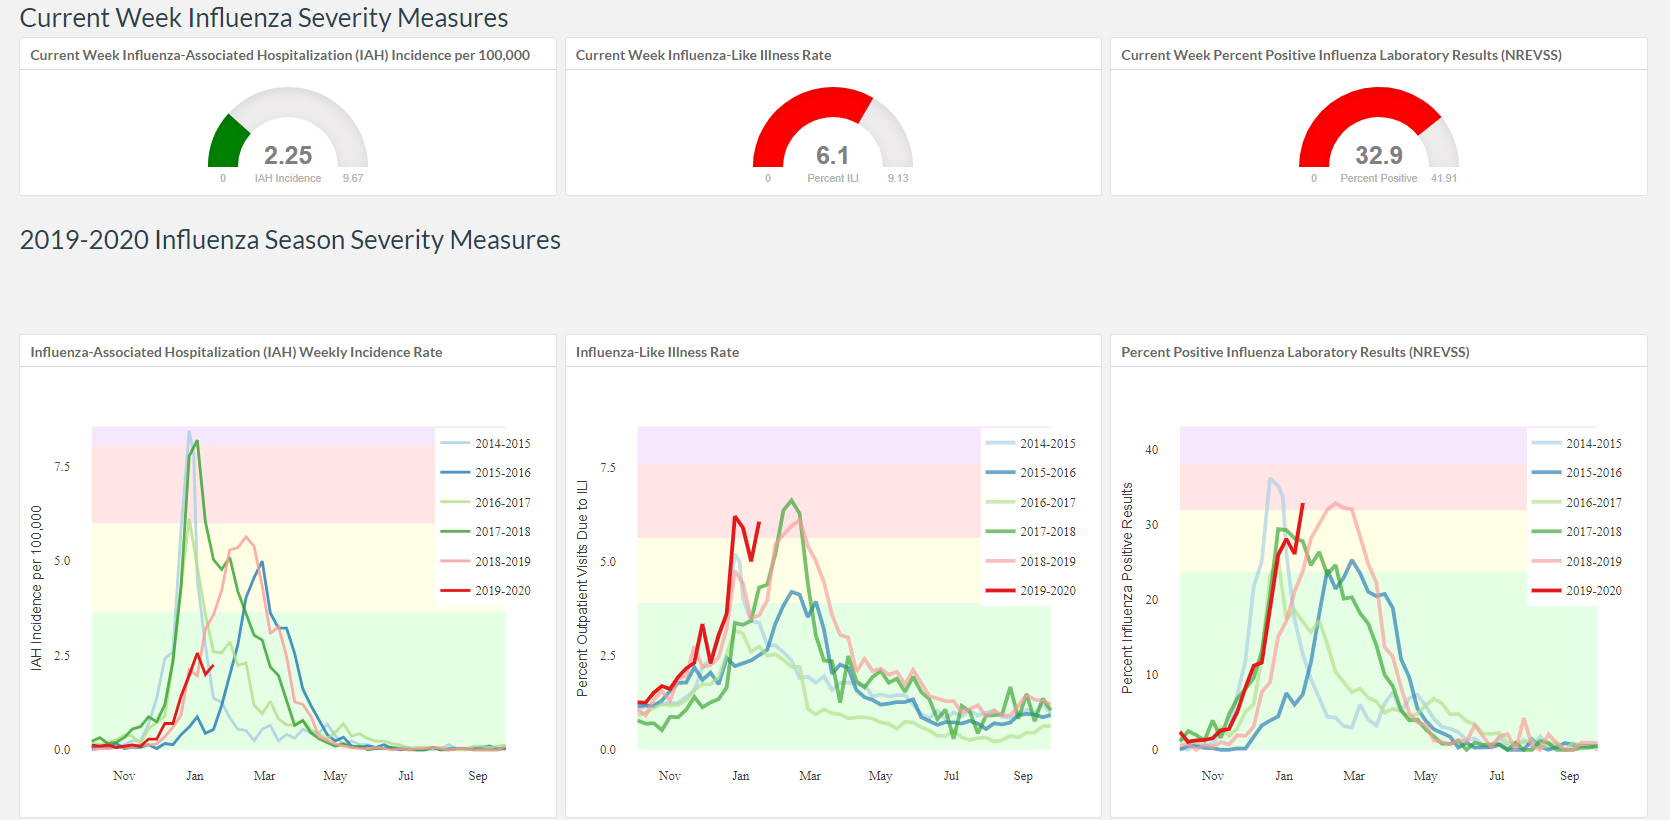
Task: Click the May tick on the NREVSS chart
Action: point(1425,776)
